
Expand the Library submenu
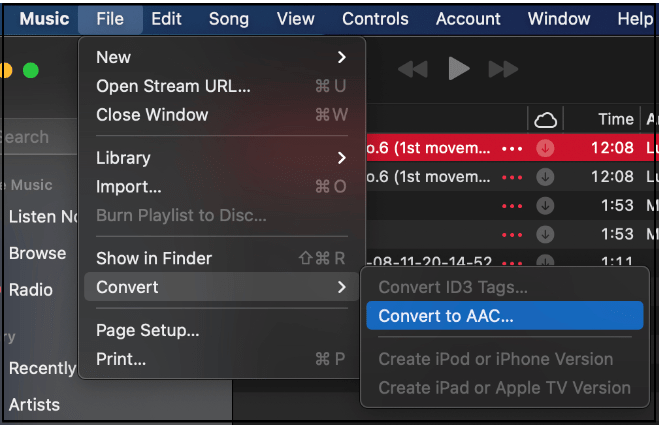(221, 158)
